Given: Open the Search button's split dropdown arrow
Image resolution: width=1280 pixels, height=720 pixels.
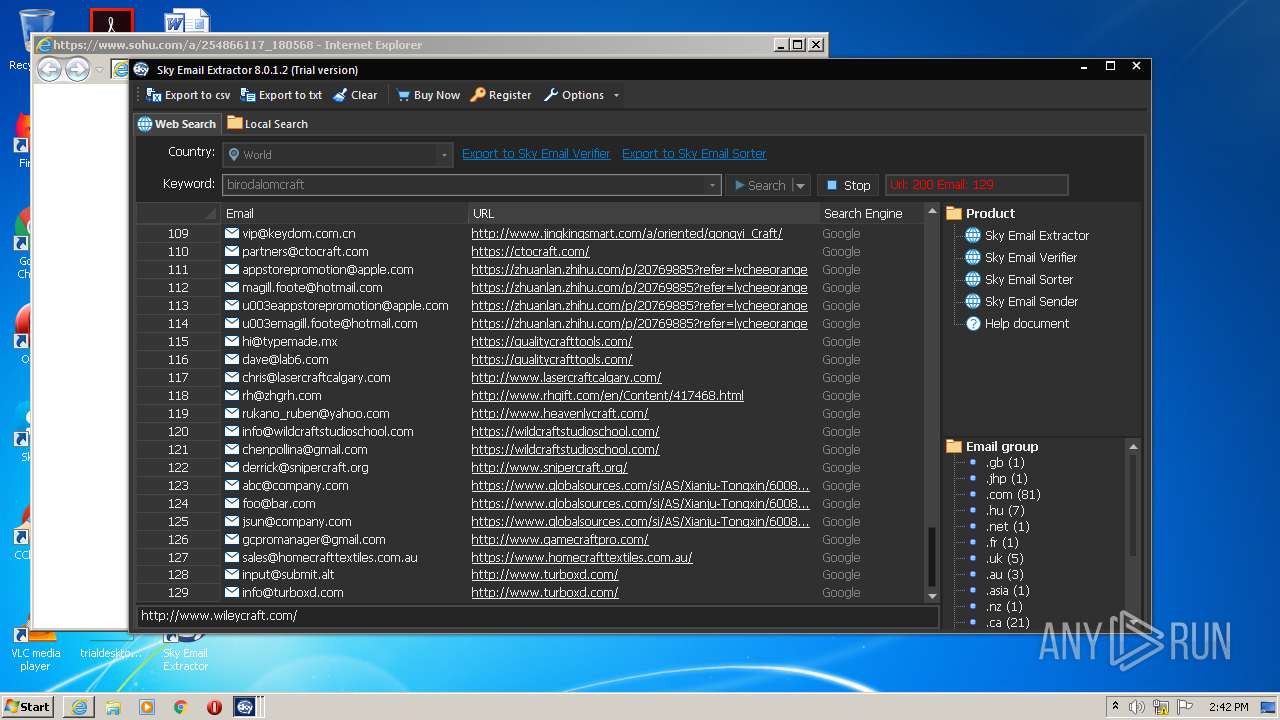Looking at the screenshot, I should [x=800, y=185].
